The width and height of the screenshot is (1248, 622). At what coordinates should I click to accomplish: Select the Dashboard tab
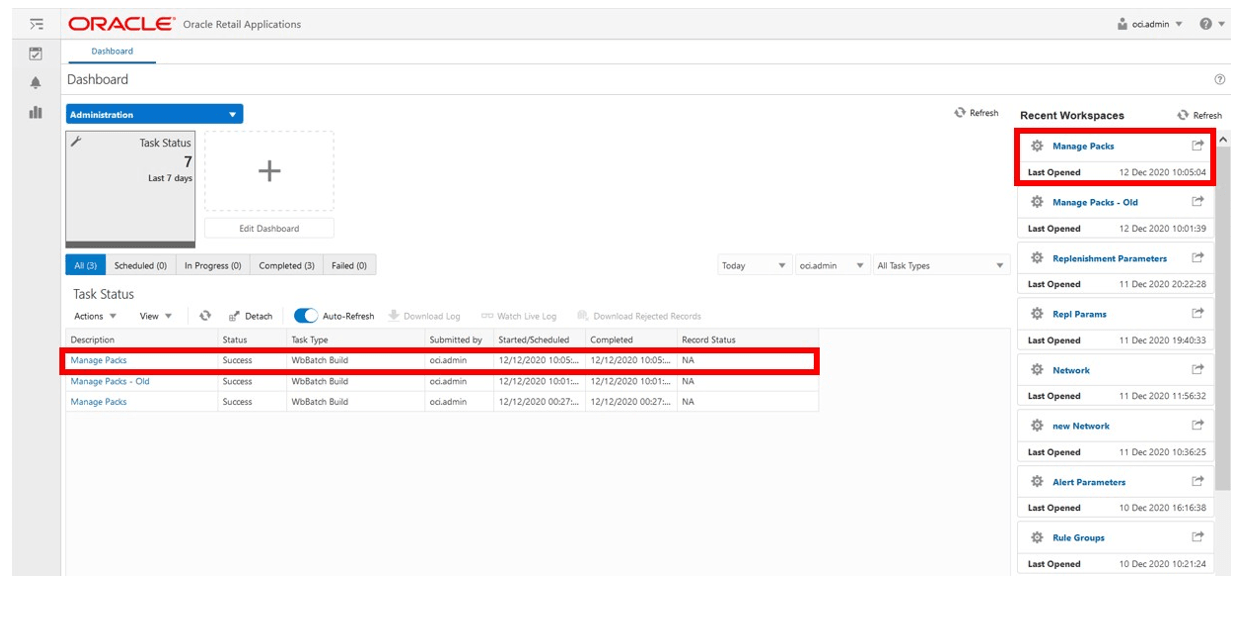click(x=112, y=52)
